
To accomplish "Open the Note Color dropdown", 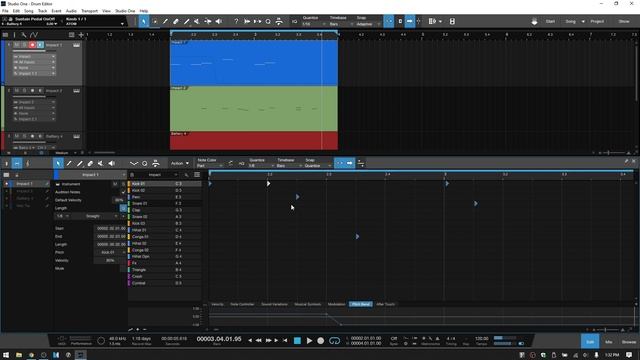I will click(x=209, y=166).
